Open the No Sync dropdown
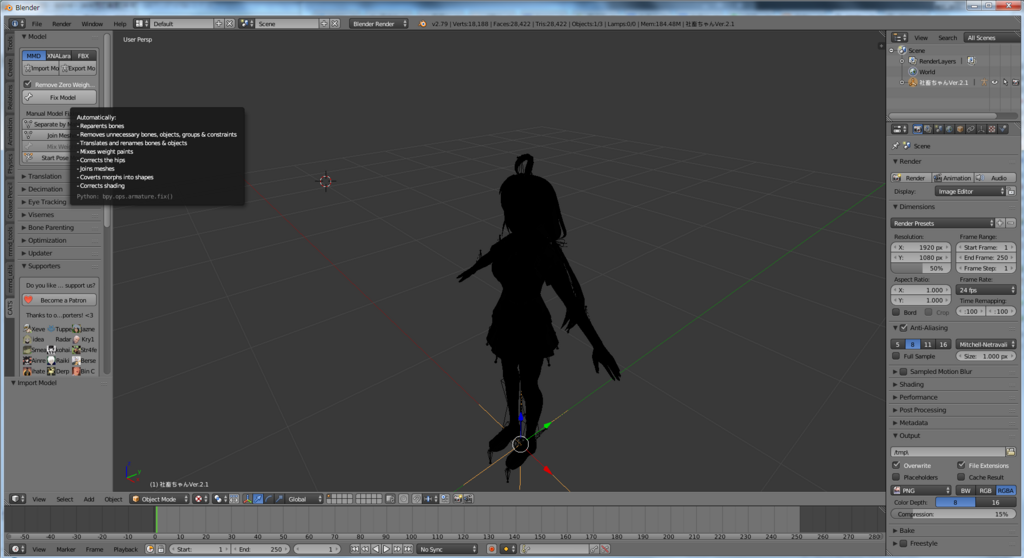This screenshot has width=1024, height=558. click(447, 550)
